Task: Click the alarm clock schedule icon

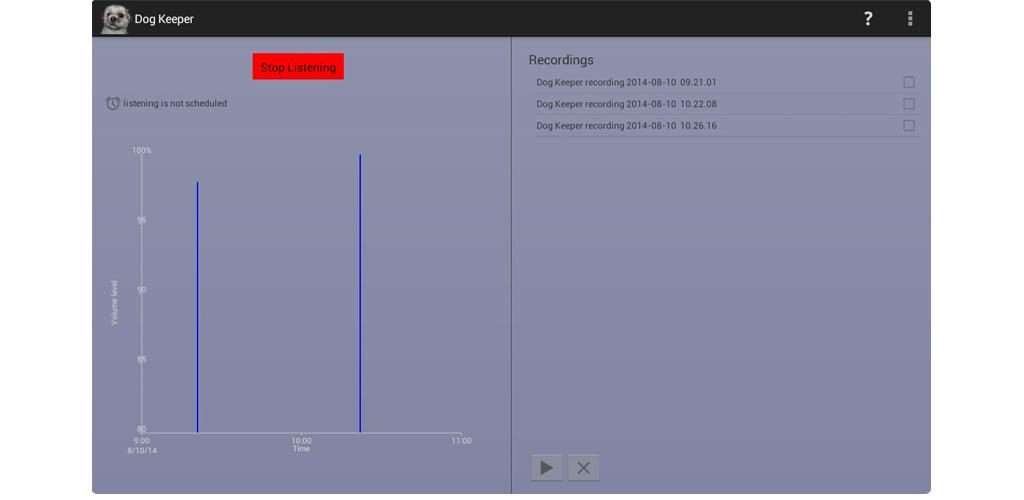Action: (x=113, y=103)
